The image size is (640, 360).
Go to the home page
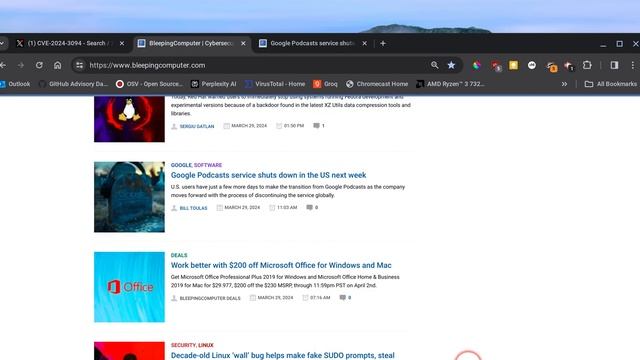tap(58, 65)
